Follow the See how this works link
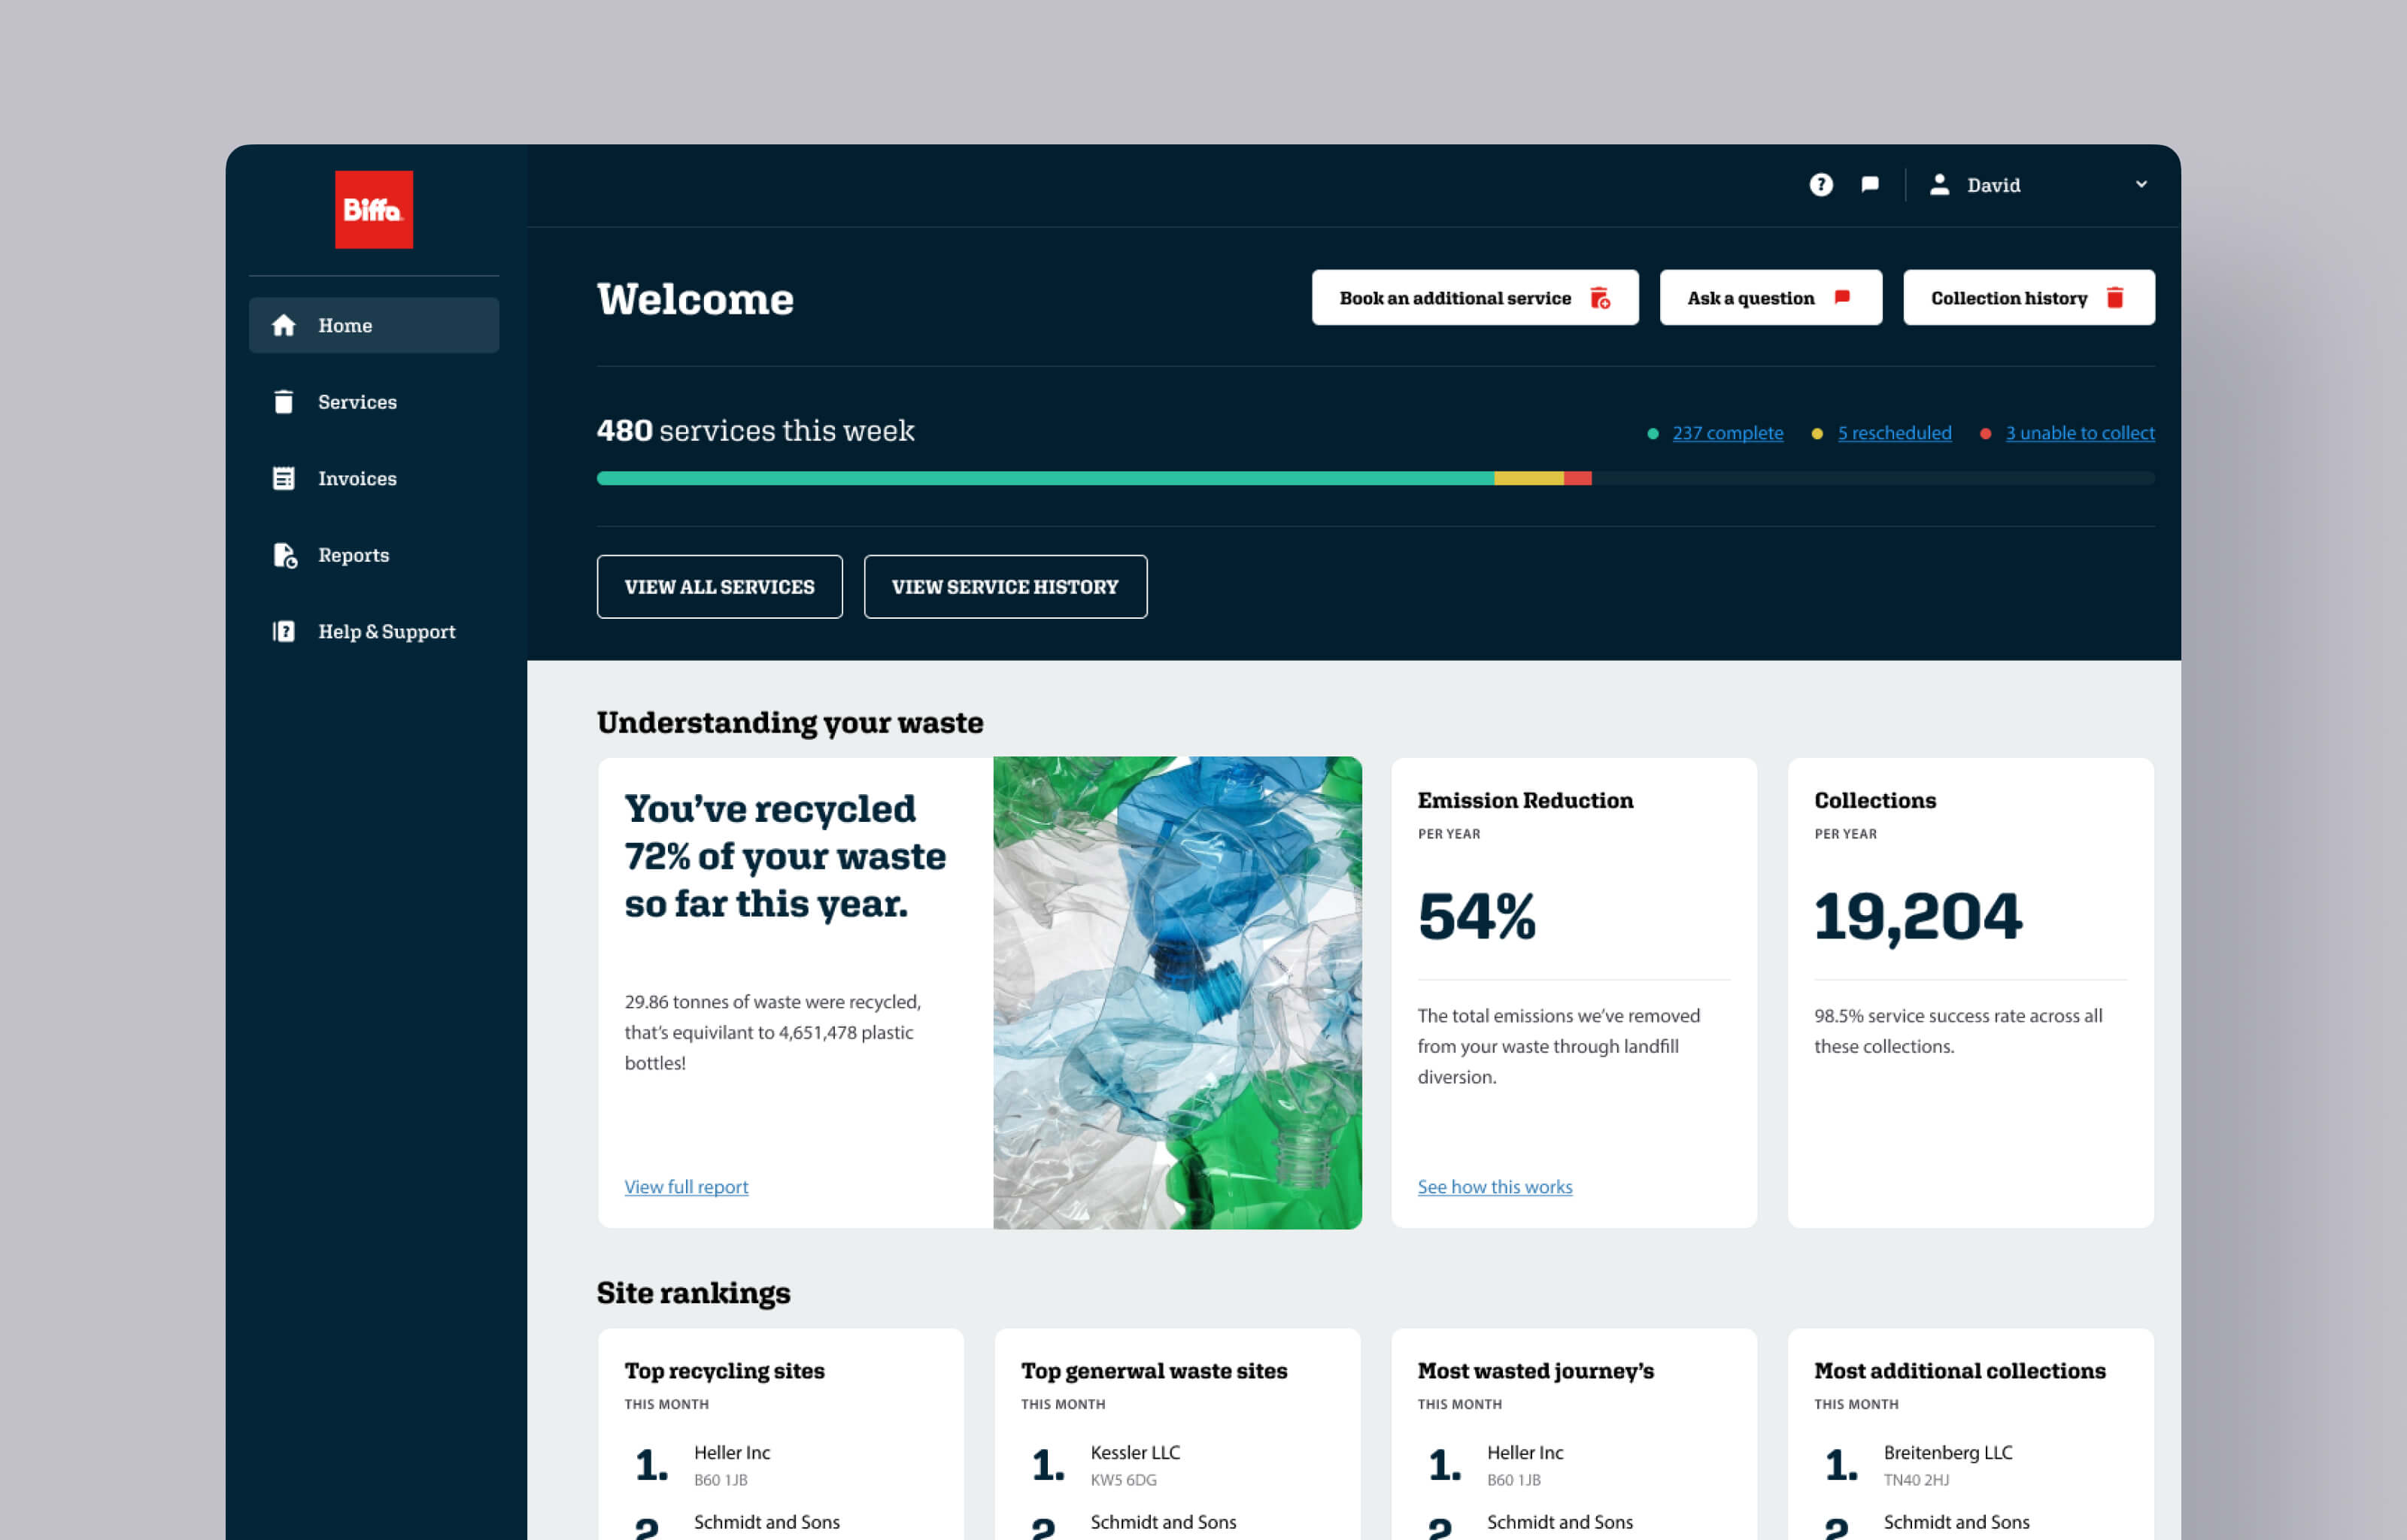The image size is (2407, 1540). (1494, 1187)
